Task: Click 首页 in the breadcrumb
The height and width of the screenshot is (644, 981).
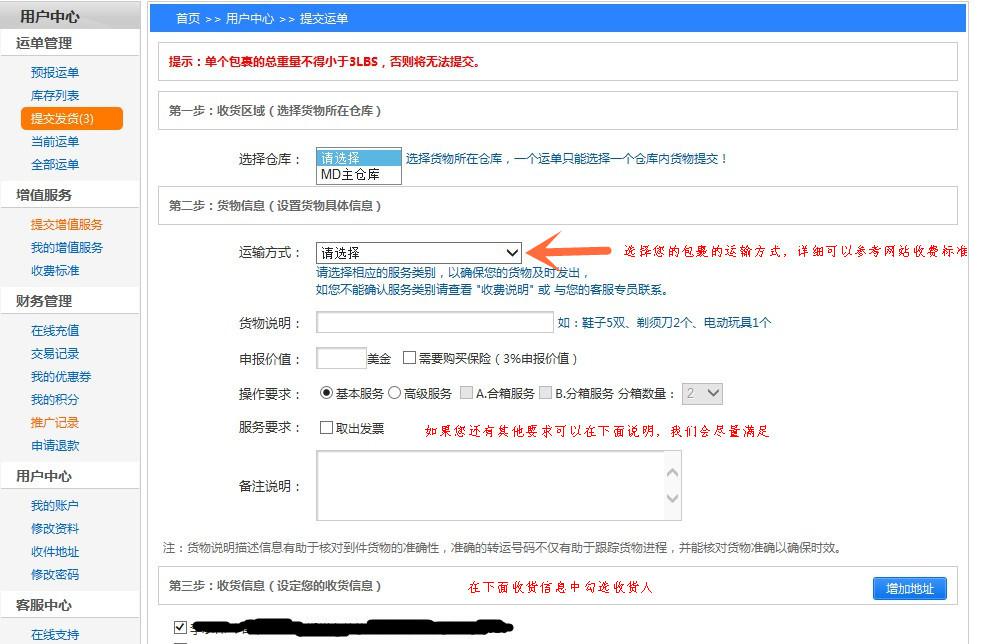Action: coord(188,19)
